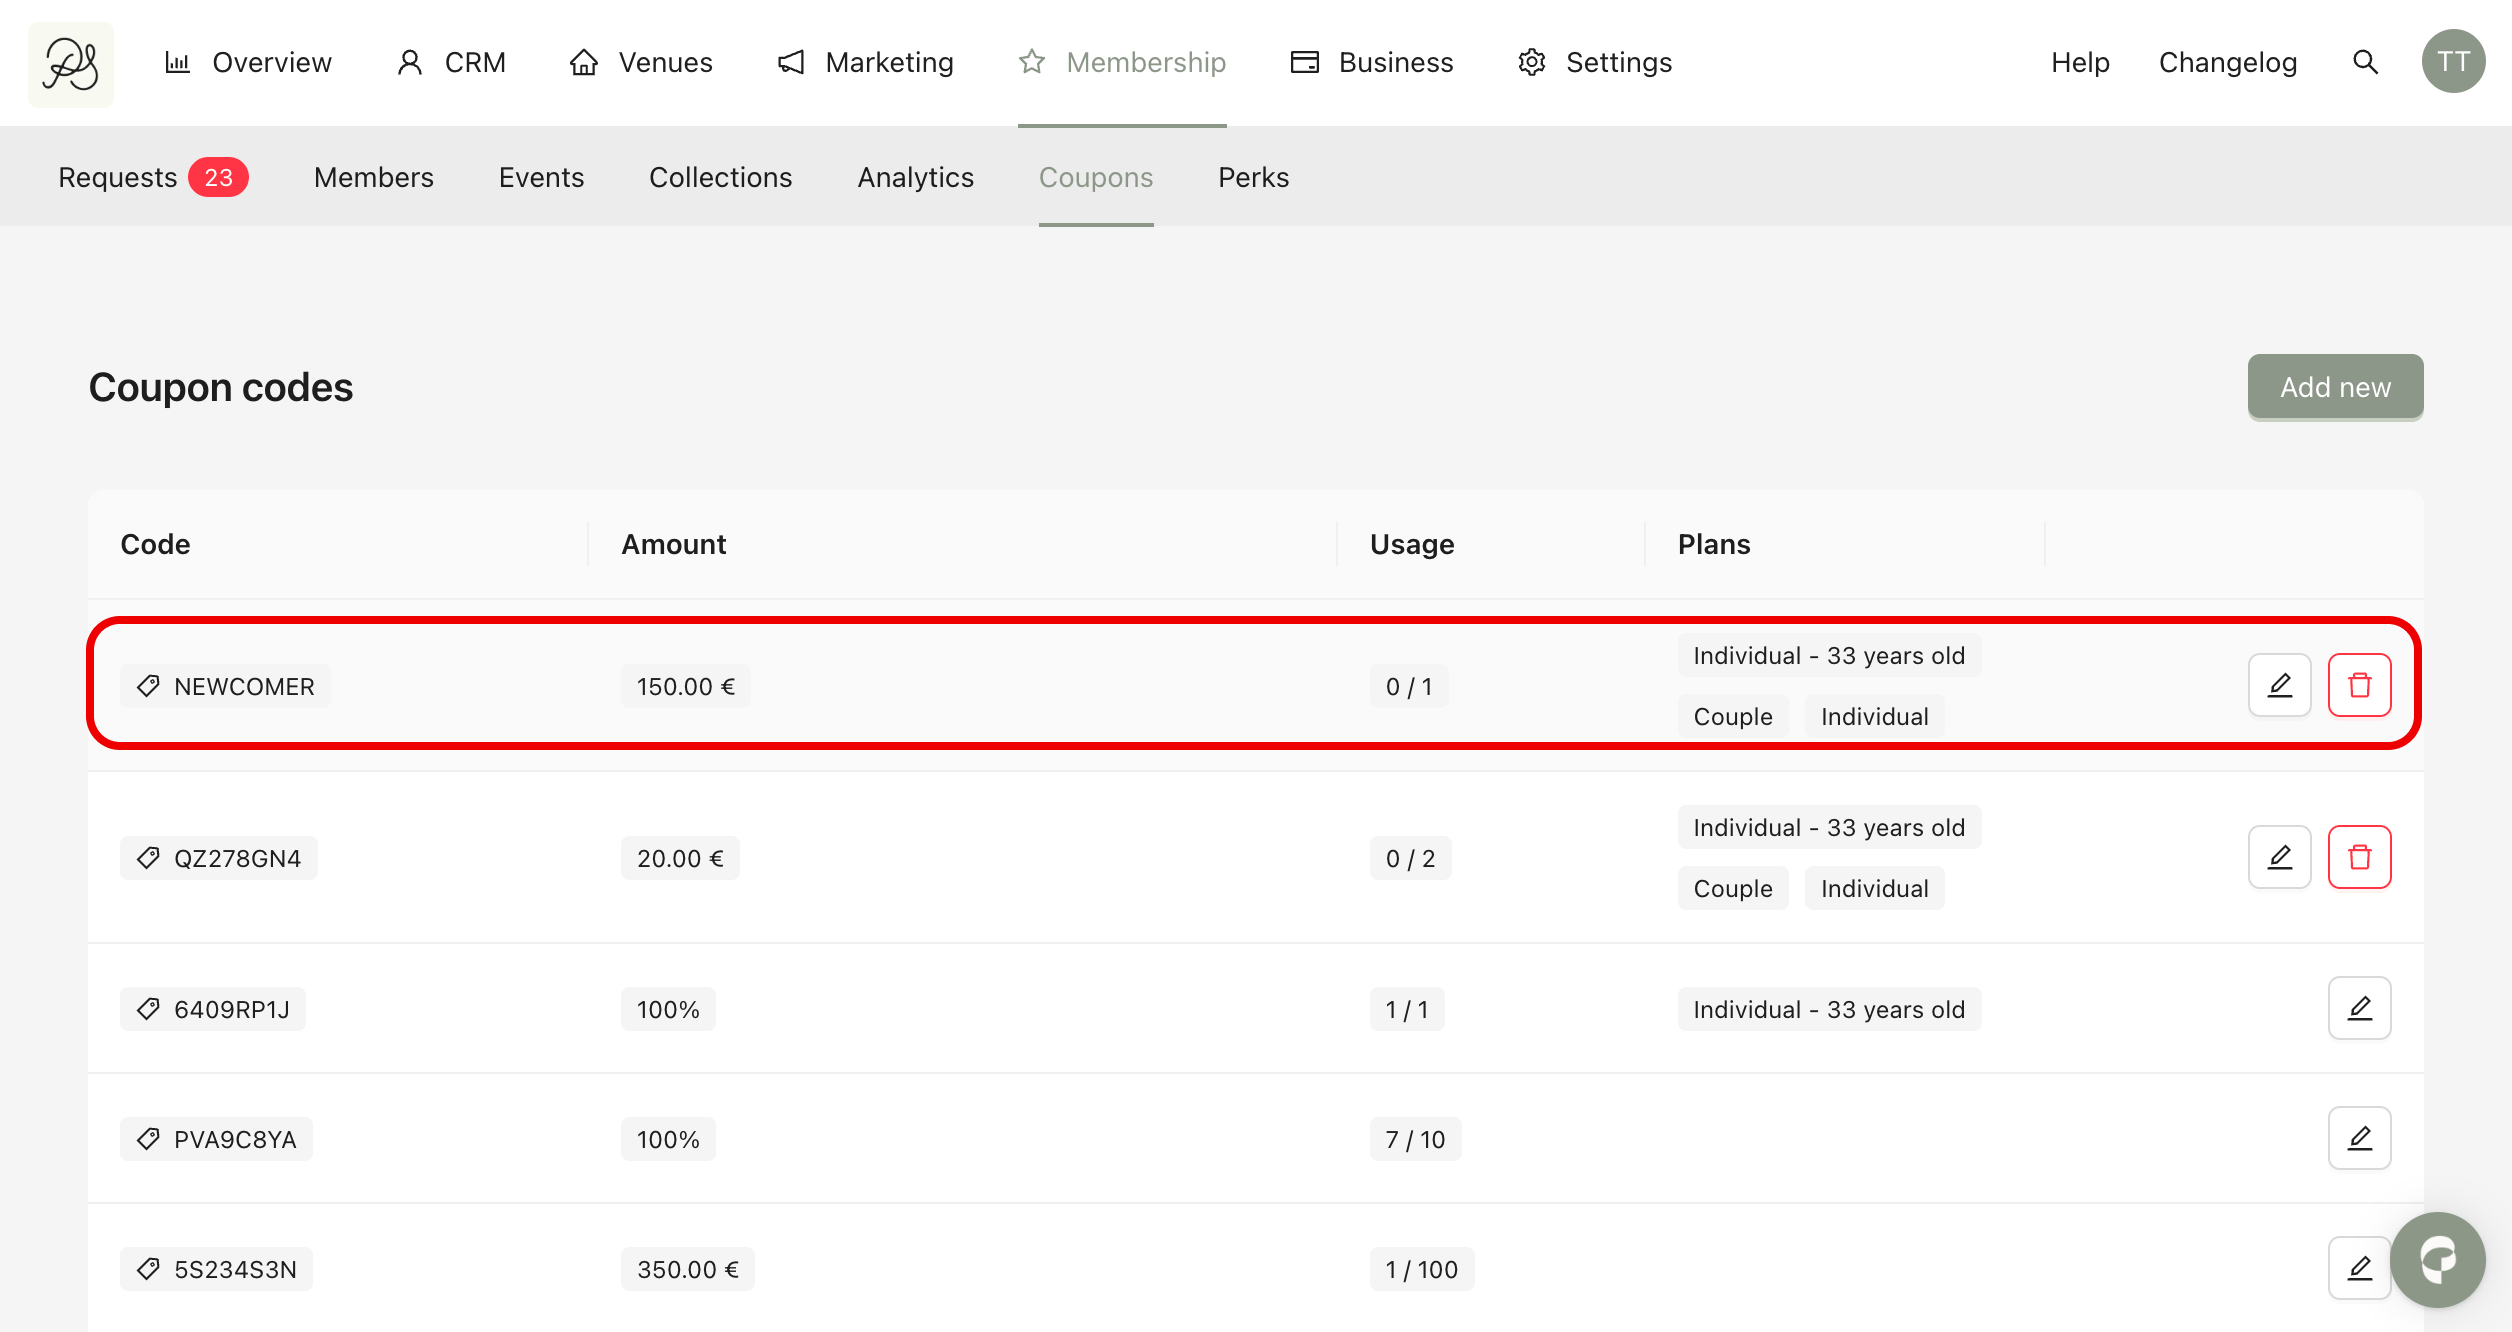Open the Help link

2080,62
